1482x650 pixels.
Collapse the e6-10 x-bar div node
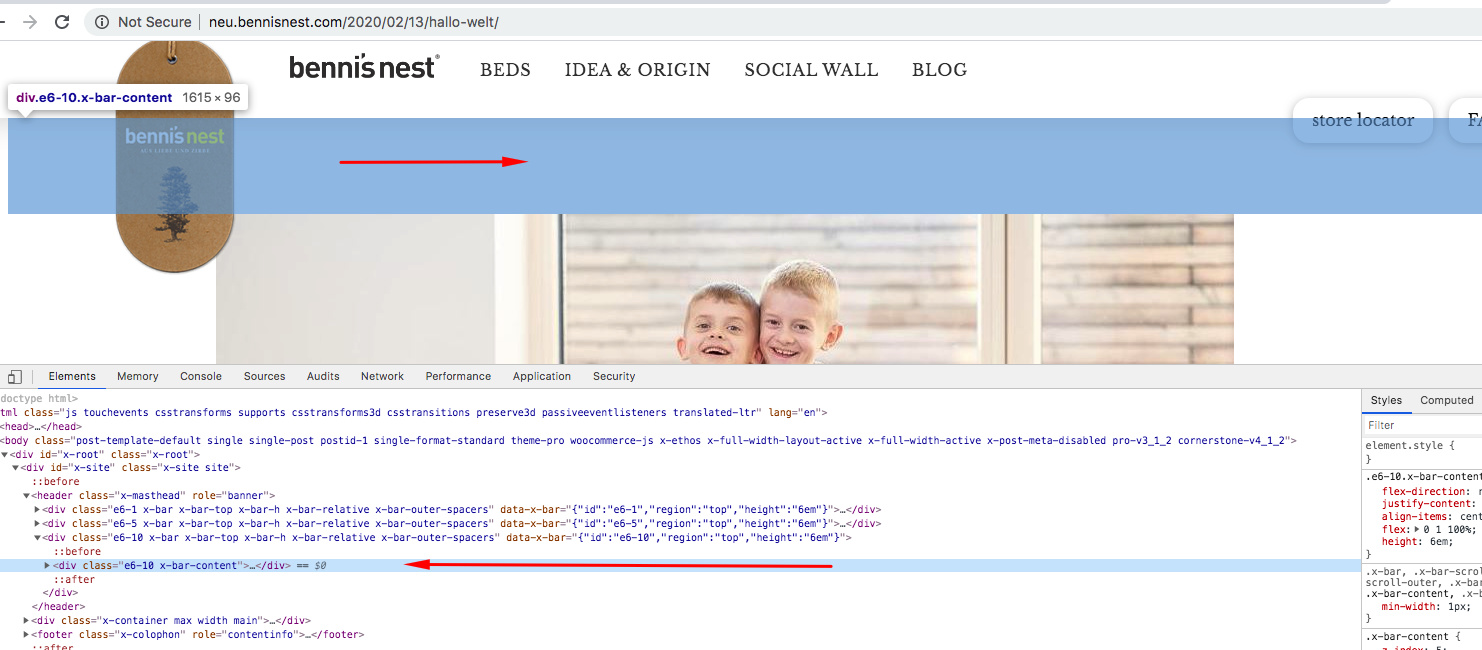tap(37, 538)
